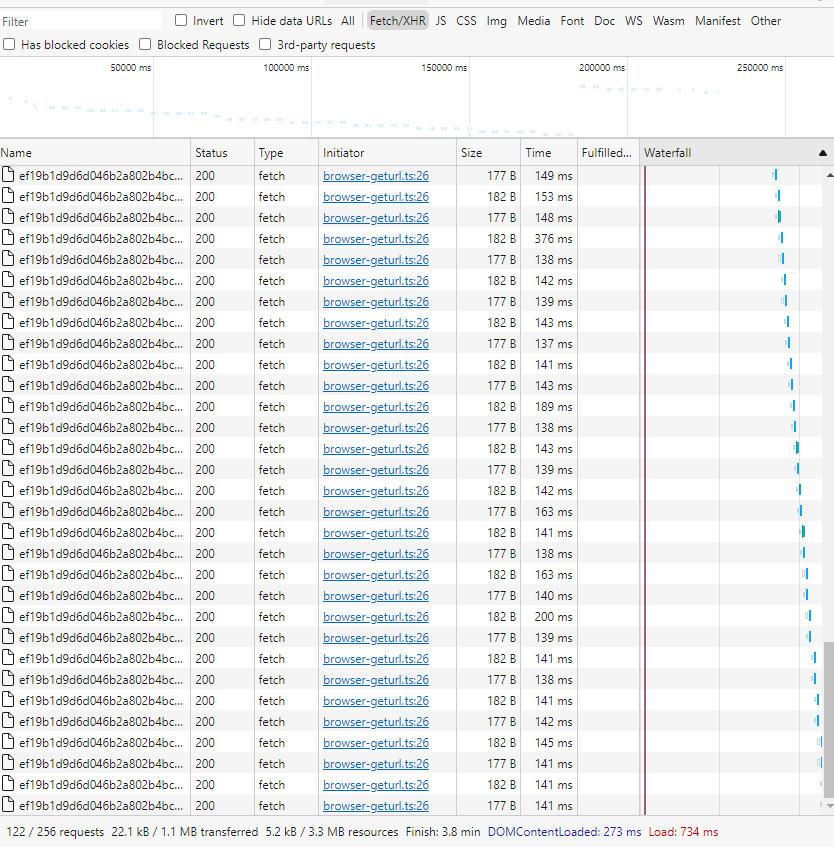Click the waterfall bar of the 140 ms request

tap(806, 595)
